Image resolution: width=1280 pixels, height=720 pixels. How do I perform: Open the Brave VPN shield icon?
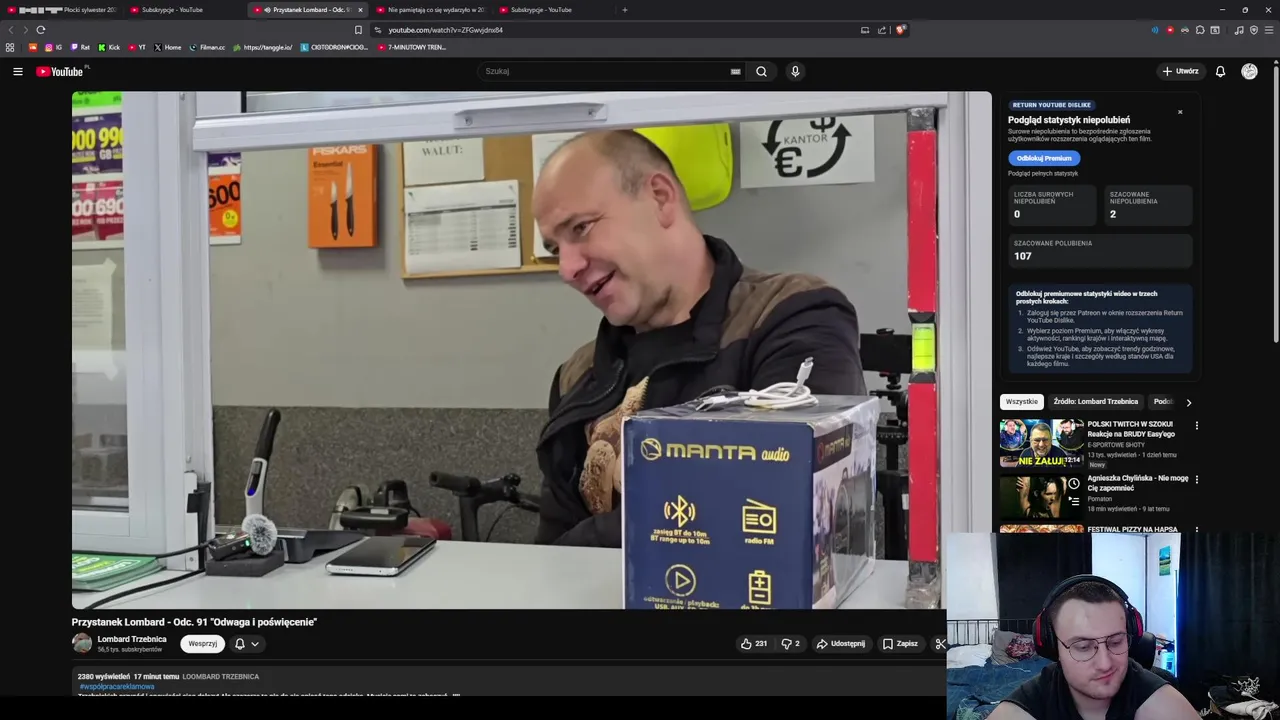pos(1254,30)
